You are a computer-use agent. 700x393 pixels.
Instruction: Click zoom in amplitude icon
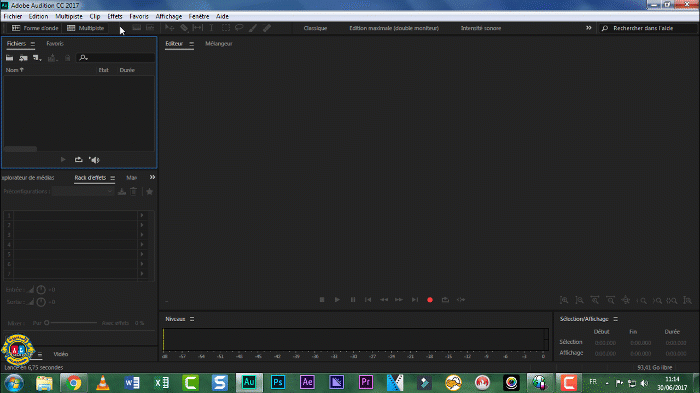coord(564,301)
